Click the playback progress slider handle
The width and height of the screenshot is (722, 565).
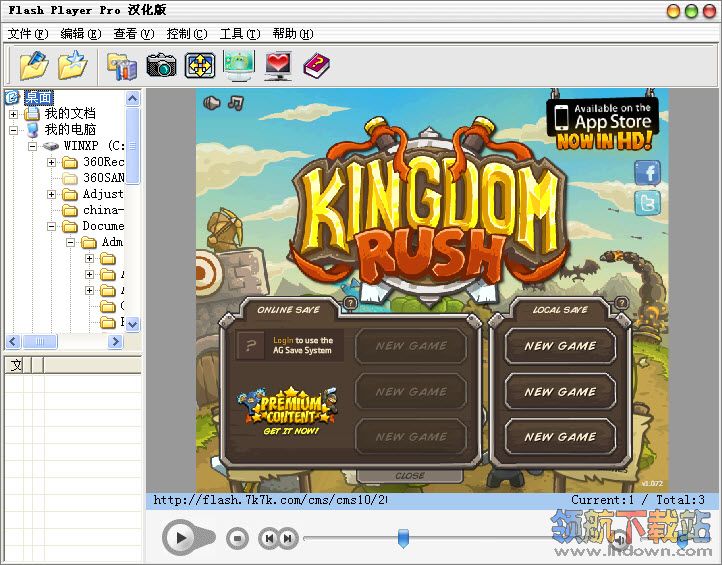[403, 538]
